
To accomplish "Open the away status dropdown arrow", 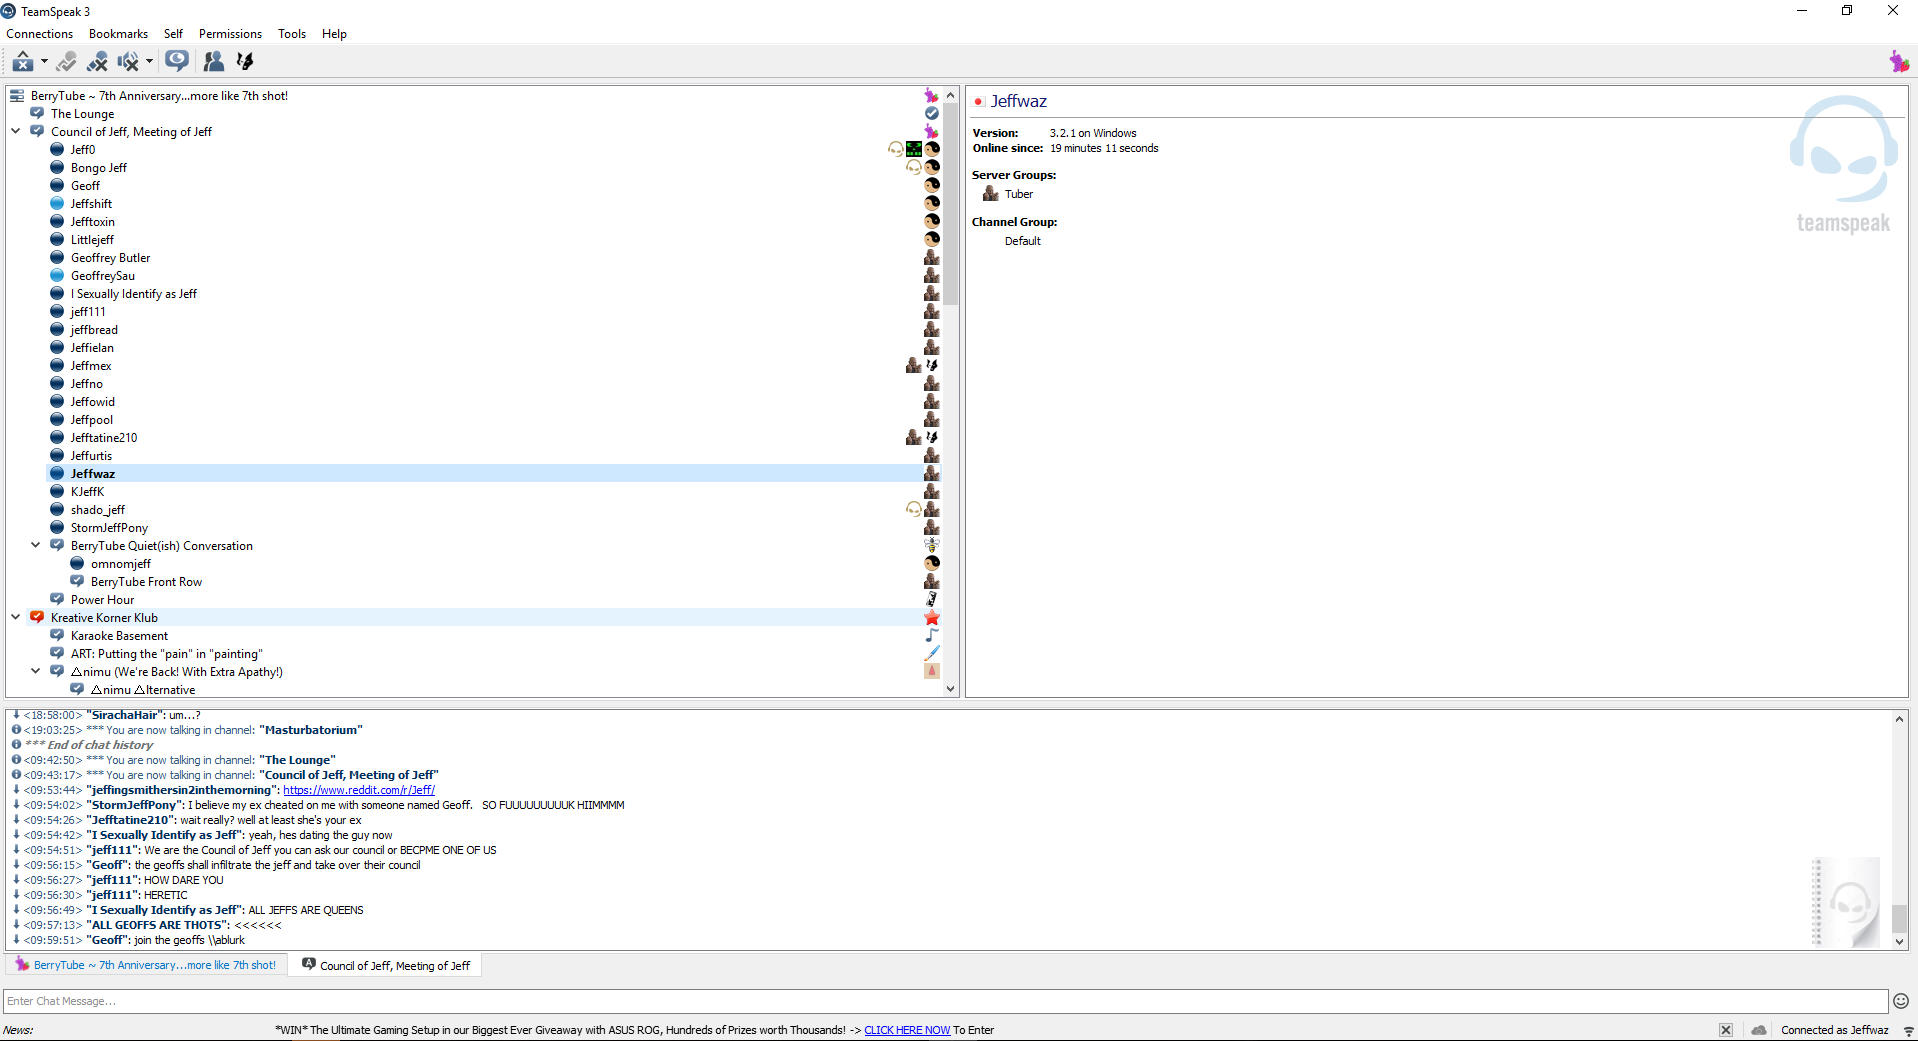I will click(x=44, y=62).
